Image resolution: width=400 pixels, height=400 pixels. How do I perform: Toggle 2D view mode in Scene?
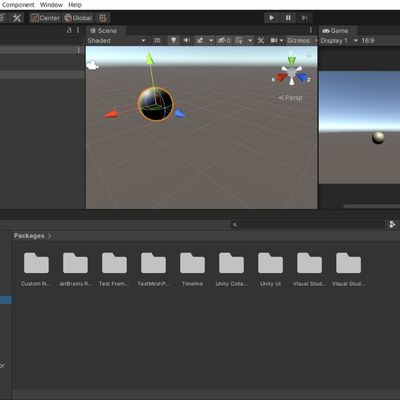(157, 41)
